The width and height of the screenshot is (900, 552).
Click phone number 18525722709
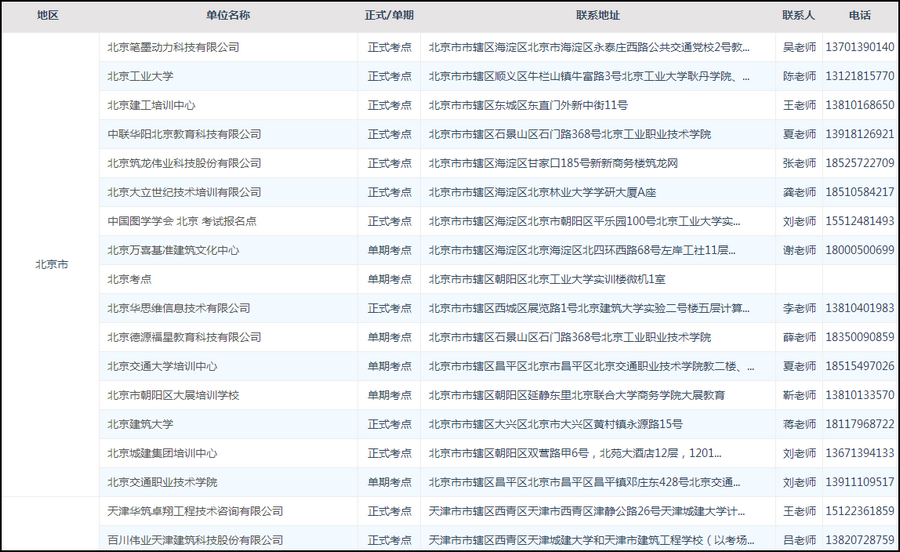[x=860, y=164]
